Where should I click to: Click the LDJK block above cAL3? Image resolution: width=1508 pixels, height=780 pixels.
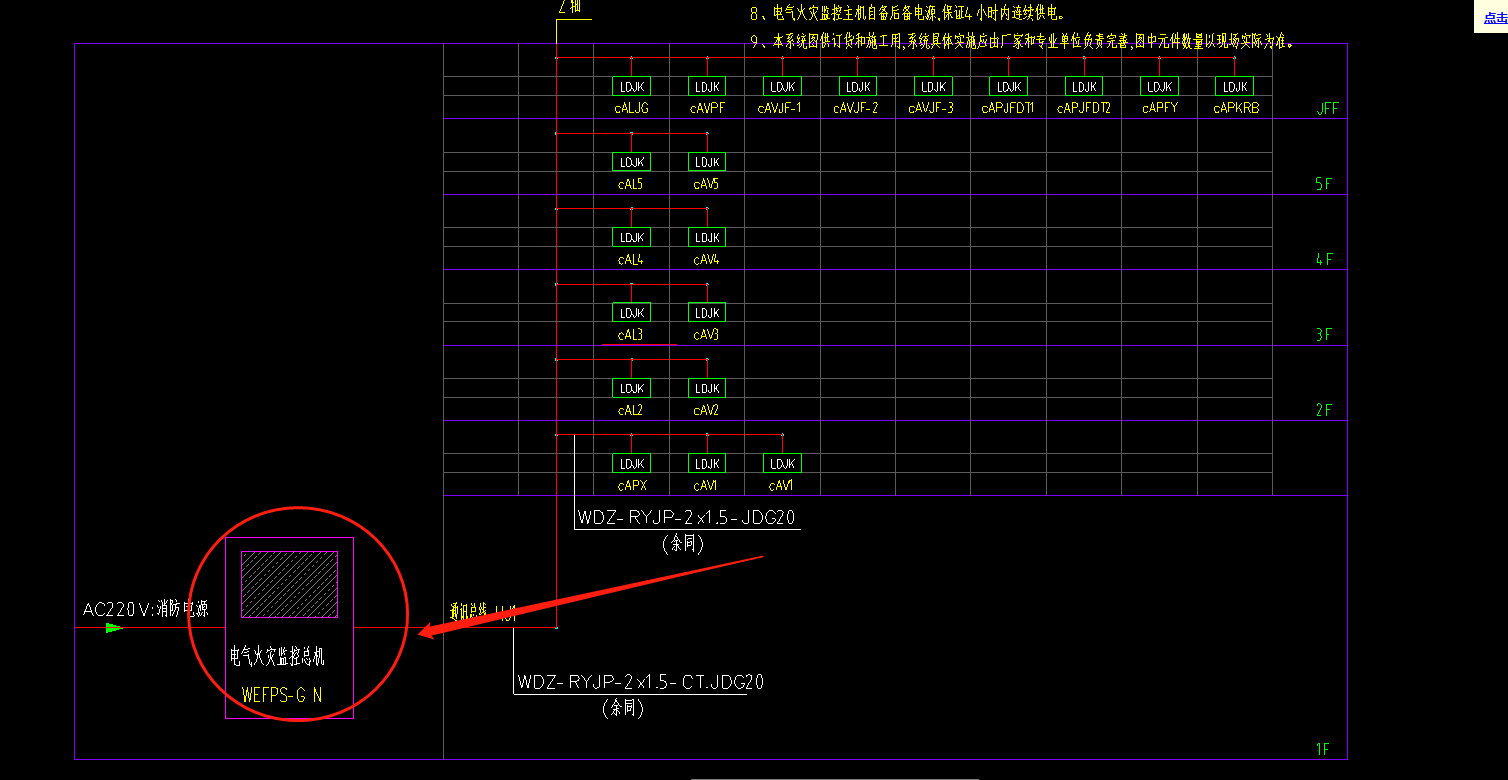[632, 313]
